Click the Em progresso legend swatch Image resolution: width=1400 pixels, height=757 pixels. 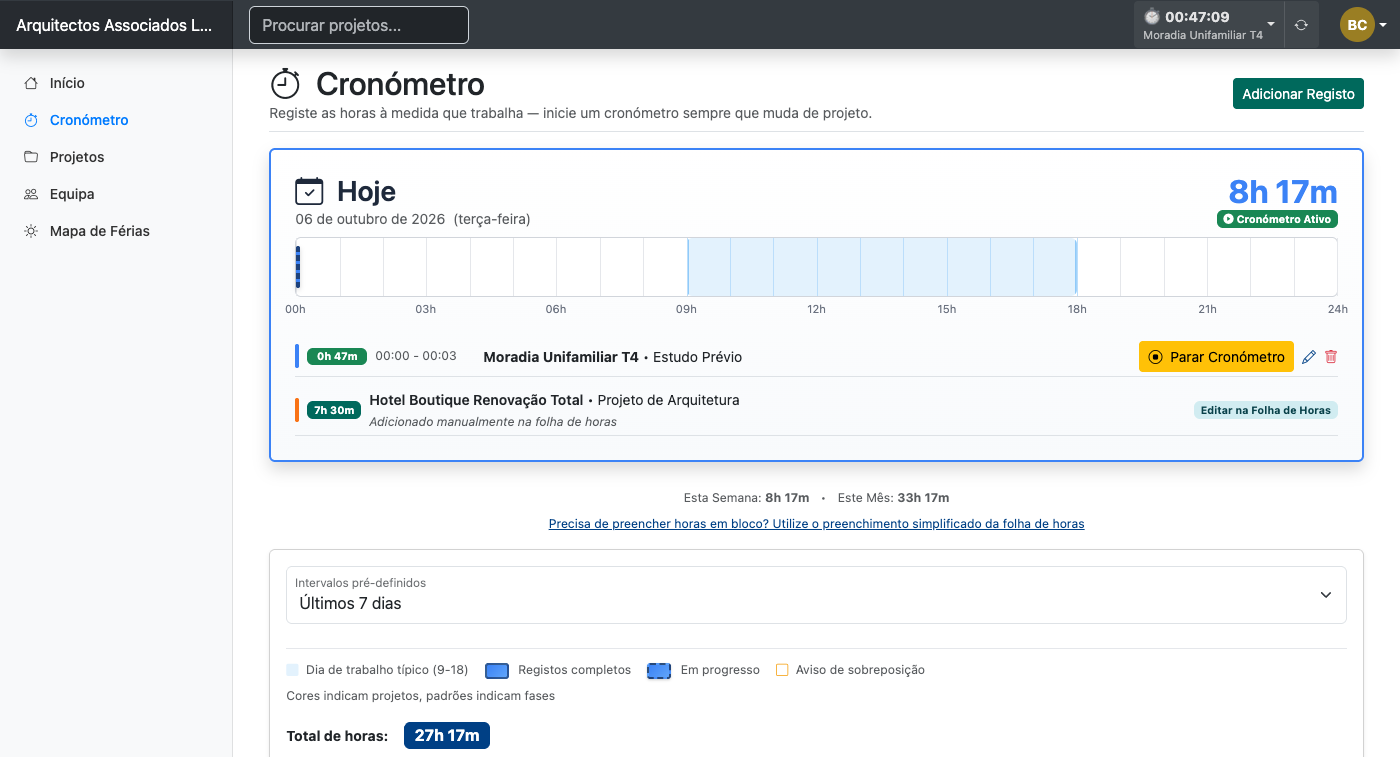coord(660,670)
